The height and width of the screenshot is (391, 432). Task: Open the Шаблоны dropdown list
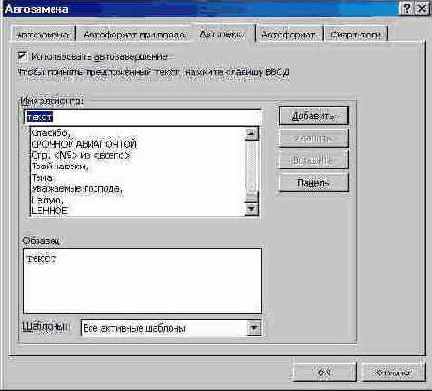[254, 328]
